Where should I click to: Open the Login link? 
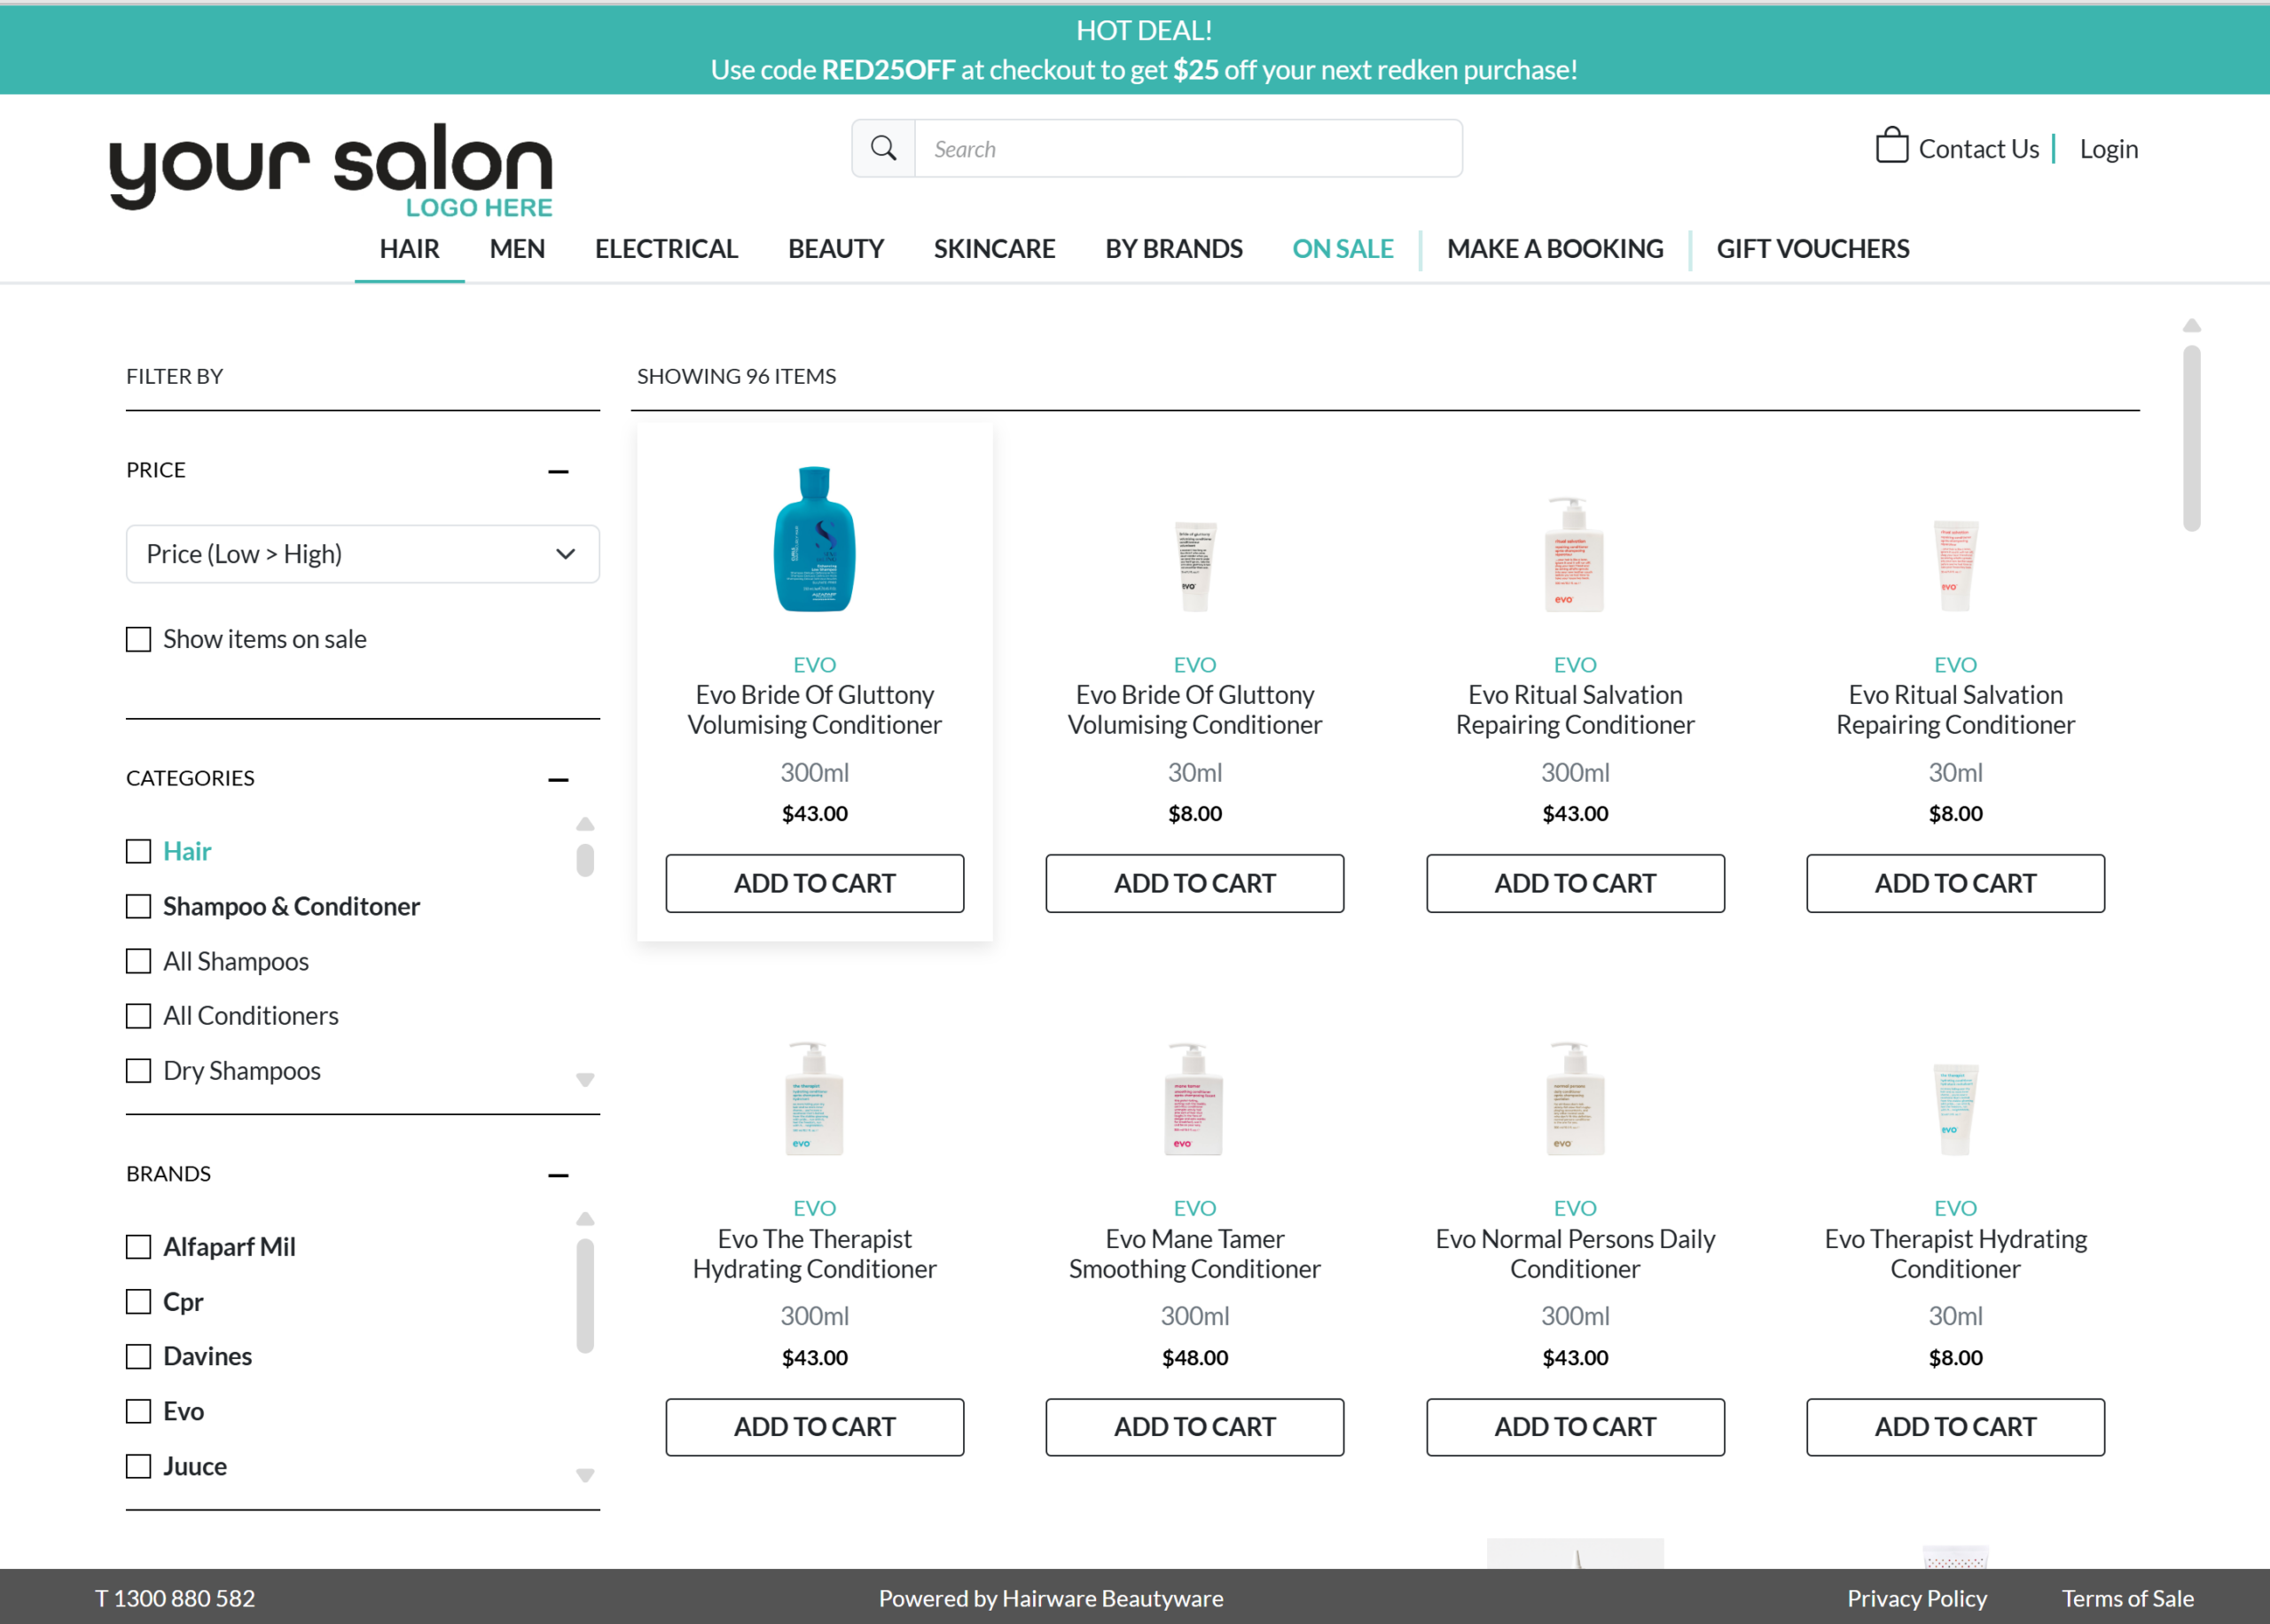point(2108,149)
